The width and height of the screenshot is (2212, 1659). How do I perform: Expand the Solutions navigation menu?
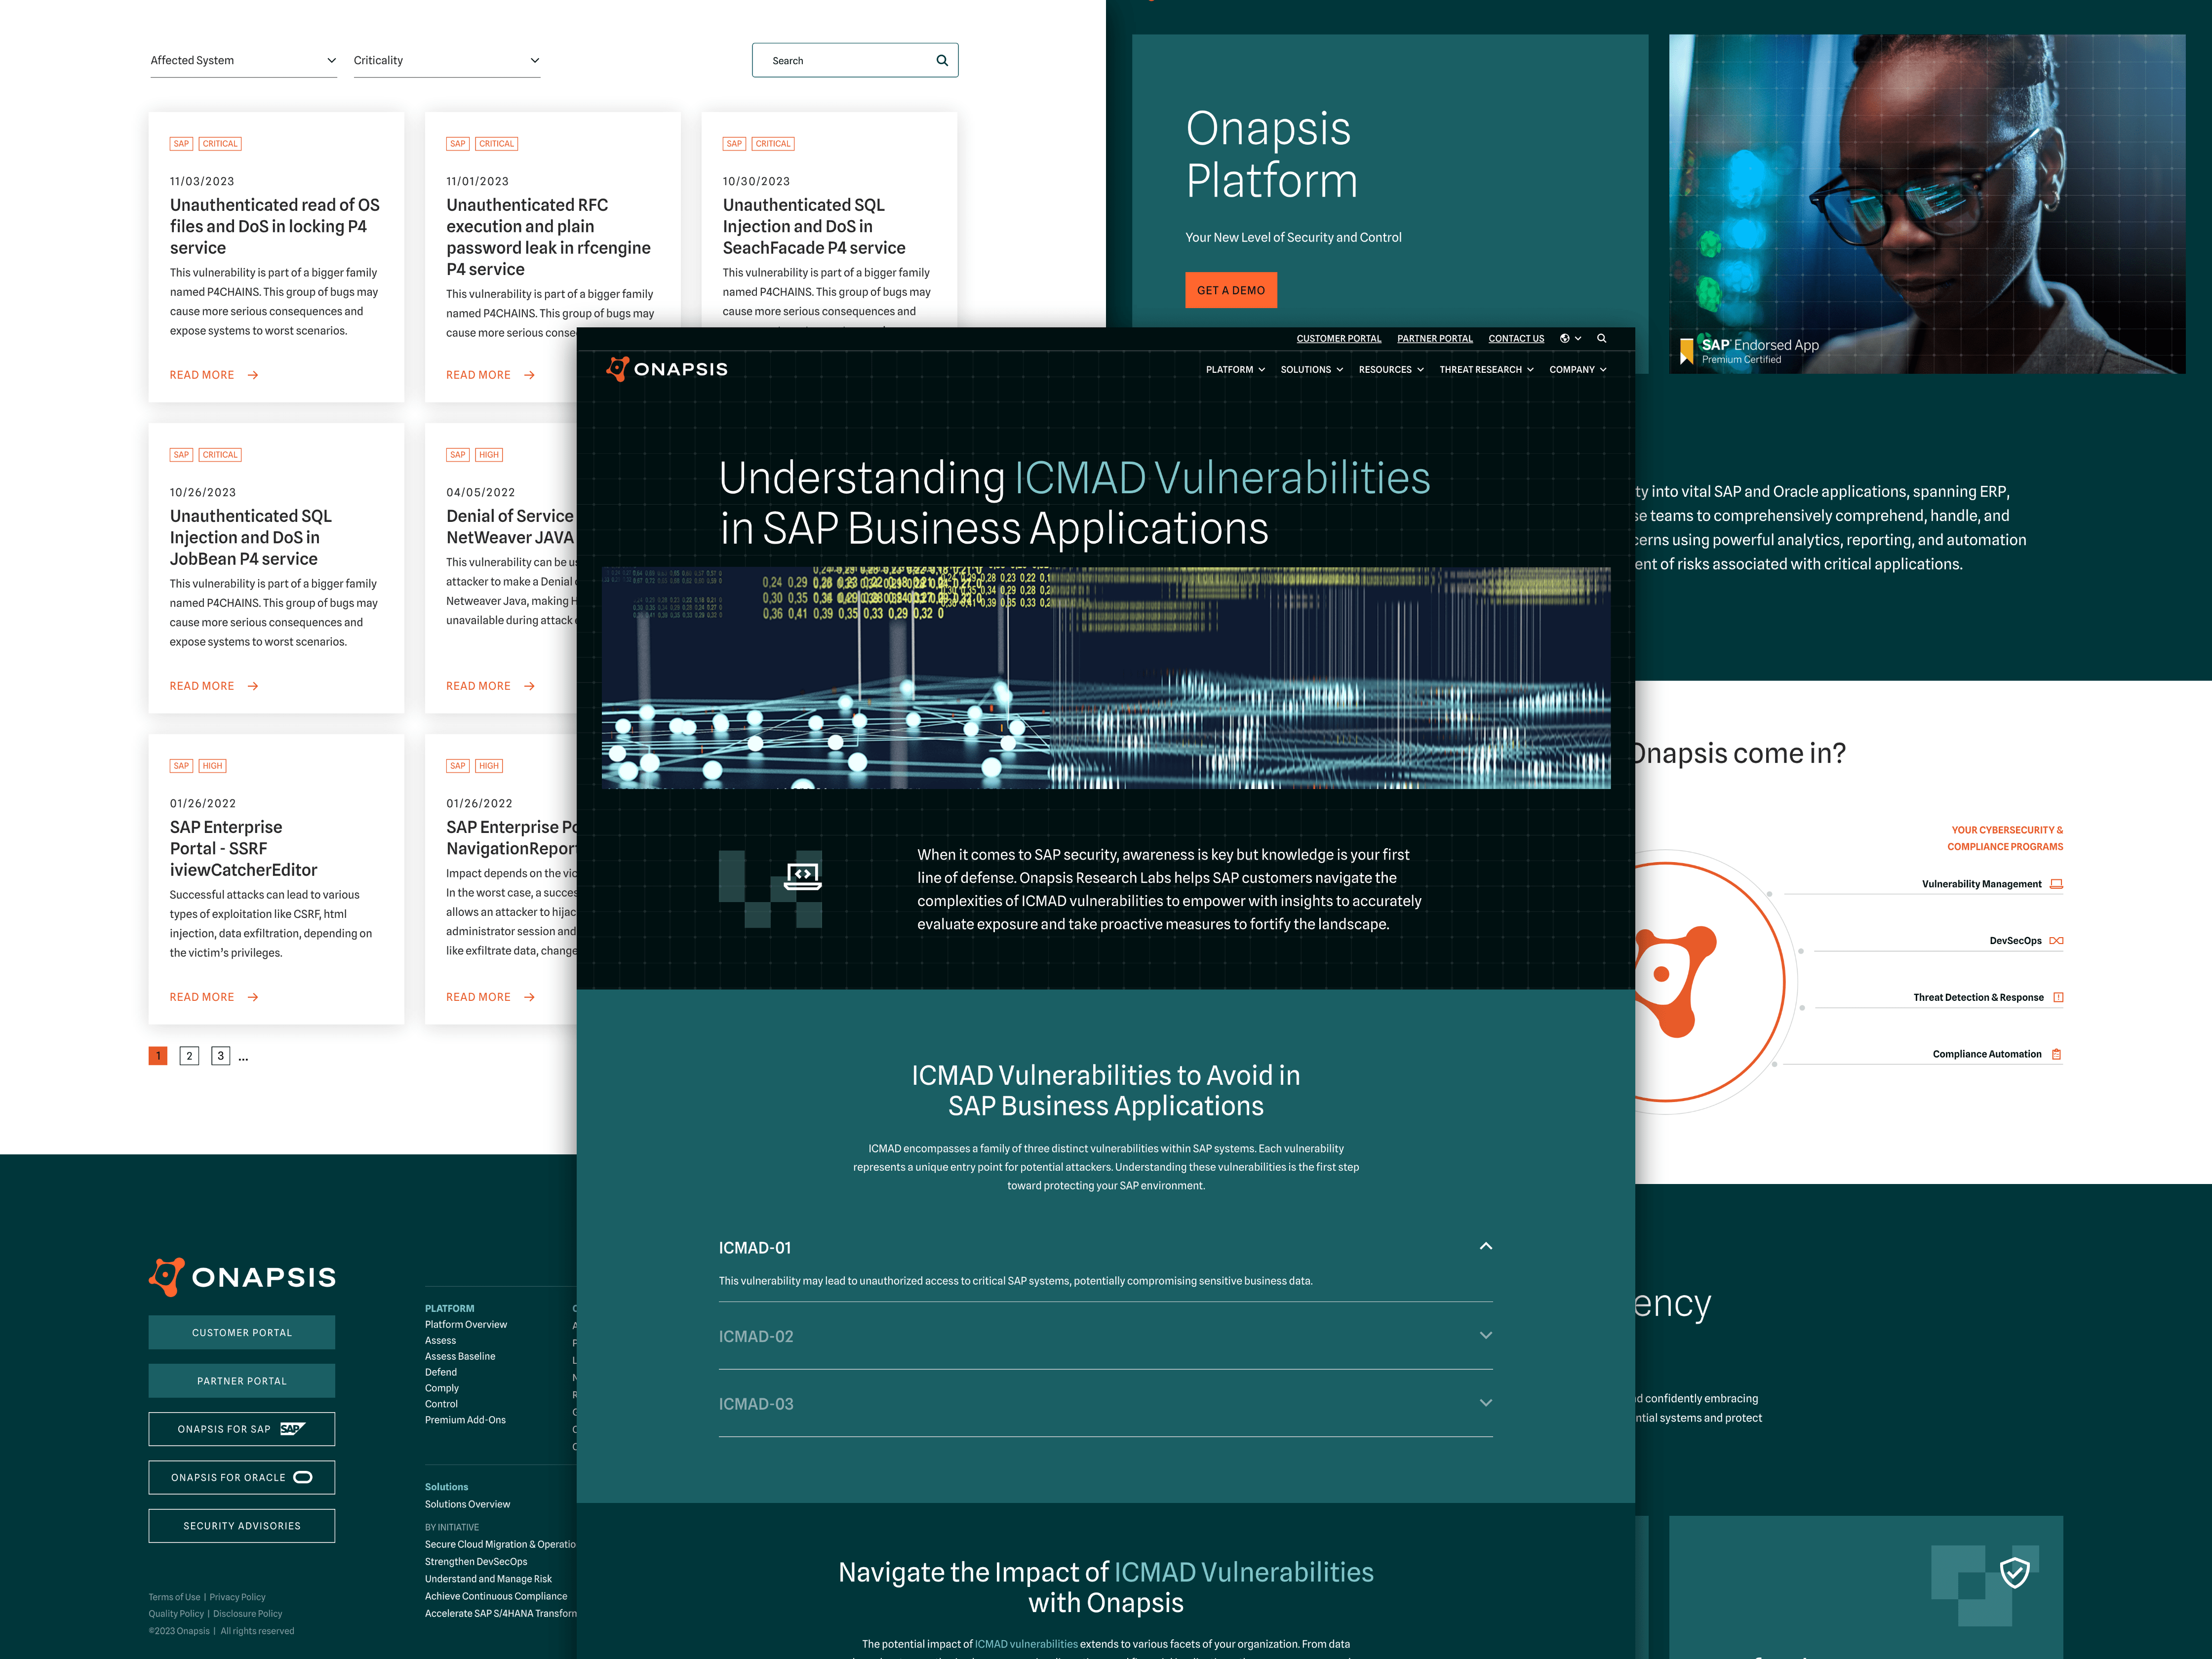click(1312, 370)
